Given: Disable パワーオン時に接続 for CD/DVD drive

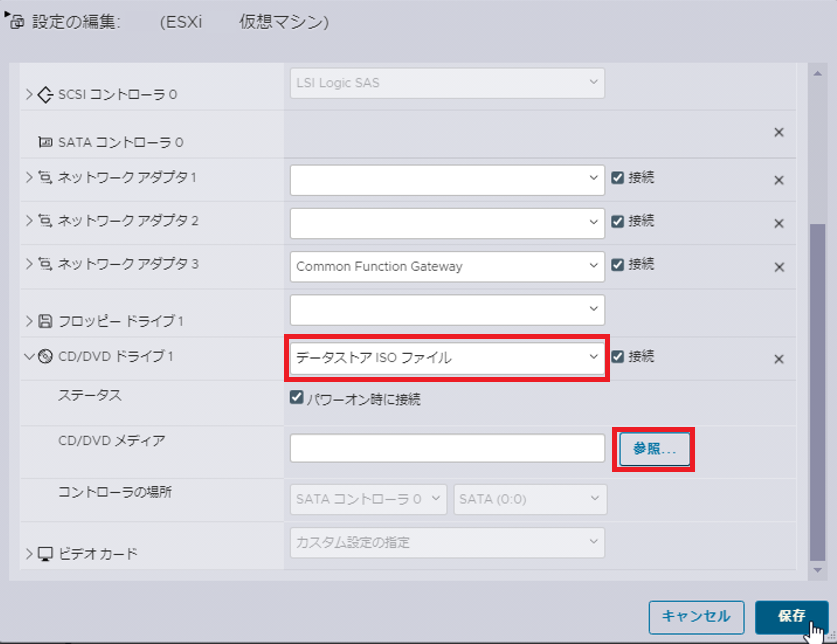Looking at the screenshot, I should coord(297,397).
